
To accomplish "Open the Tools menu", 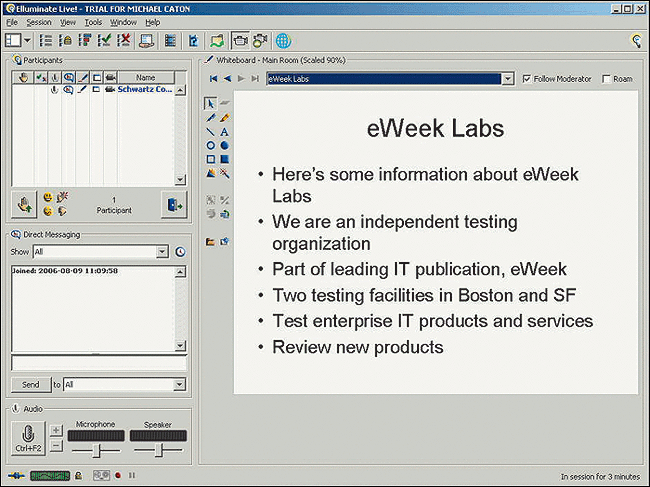I will [93, 22].
